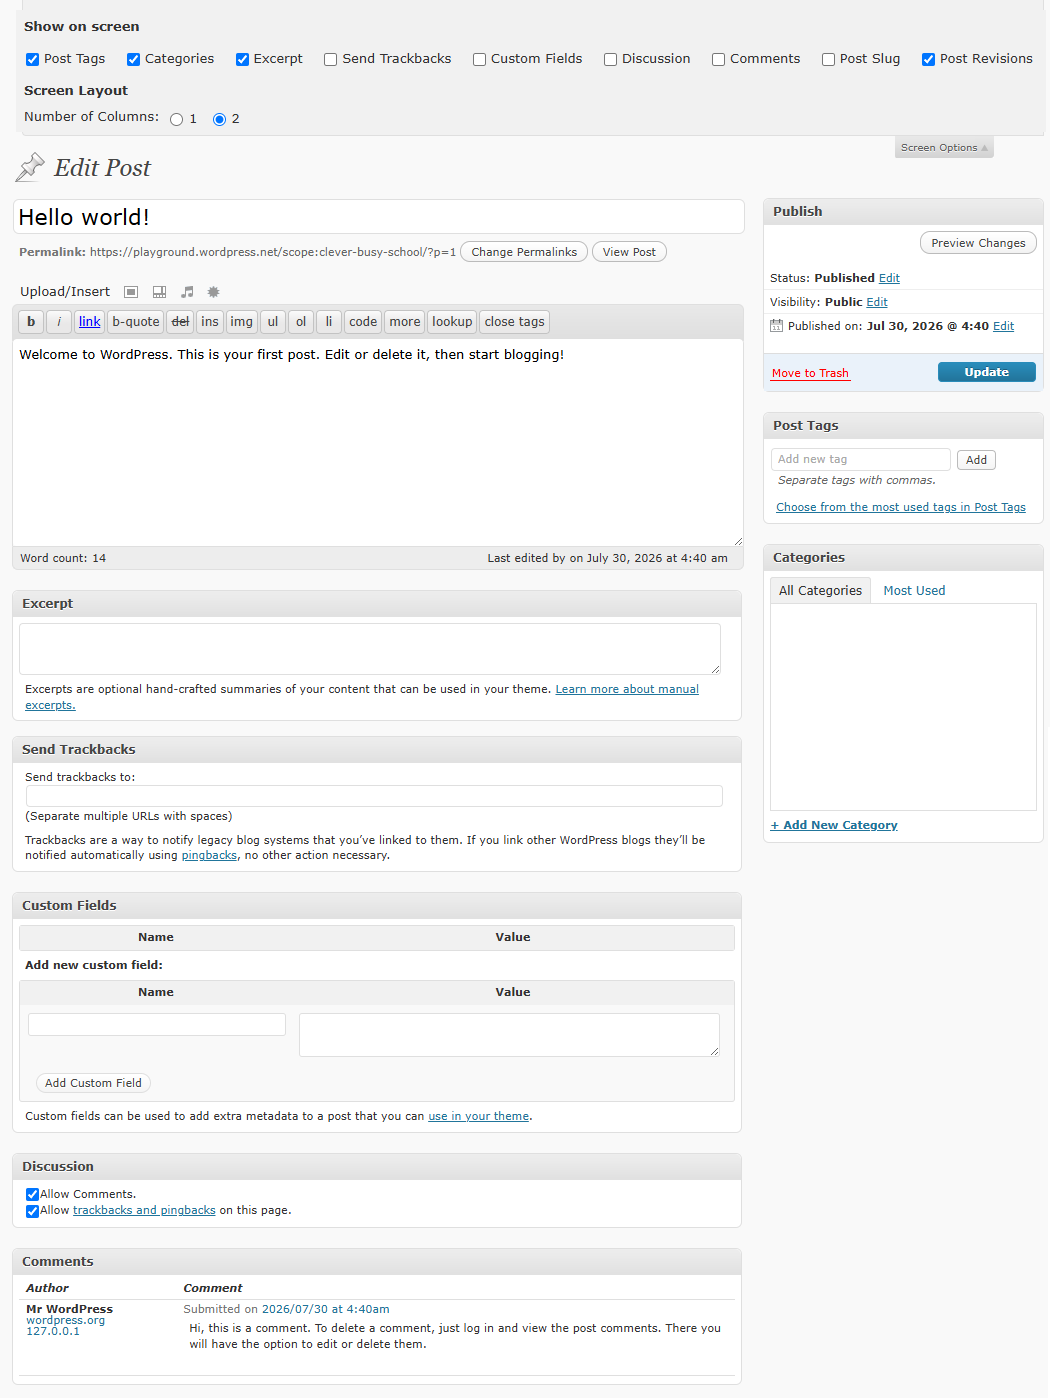
Task: Uncheck Allow Comments in Discussion box
Action: 33,1195
